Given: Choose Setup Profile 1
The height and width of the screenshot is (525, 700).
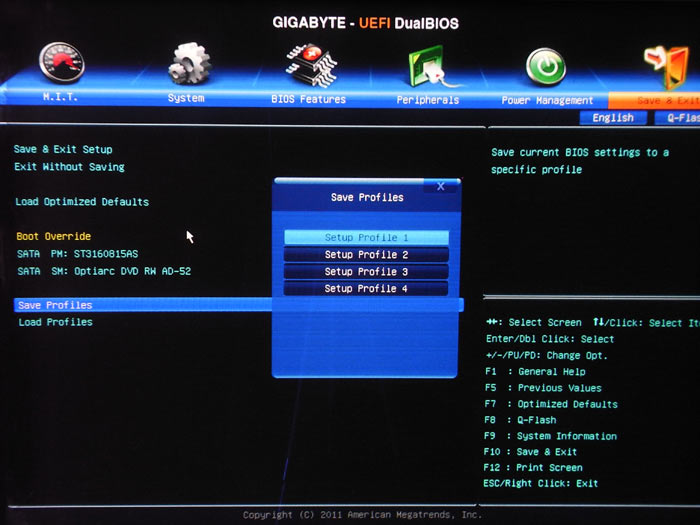Looking at the screenshot, I should pos(366,238).
